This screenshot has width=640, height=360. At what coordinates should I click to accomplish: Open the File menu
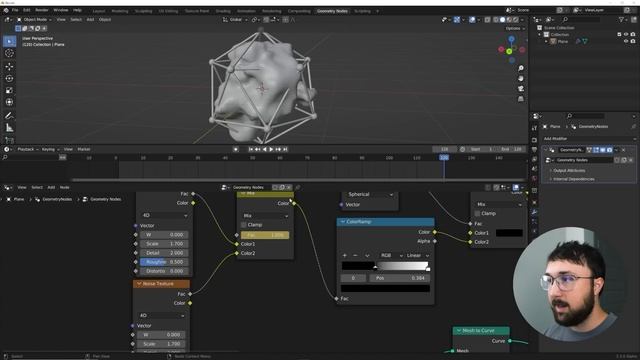(x=15, y=10)
